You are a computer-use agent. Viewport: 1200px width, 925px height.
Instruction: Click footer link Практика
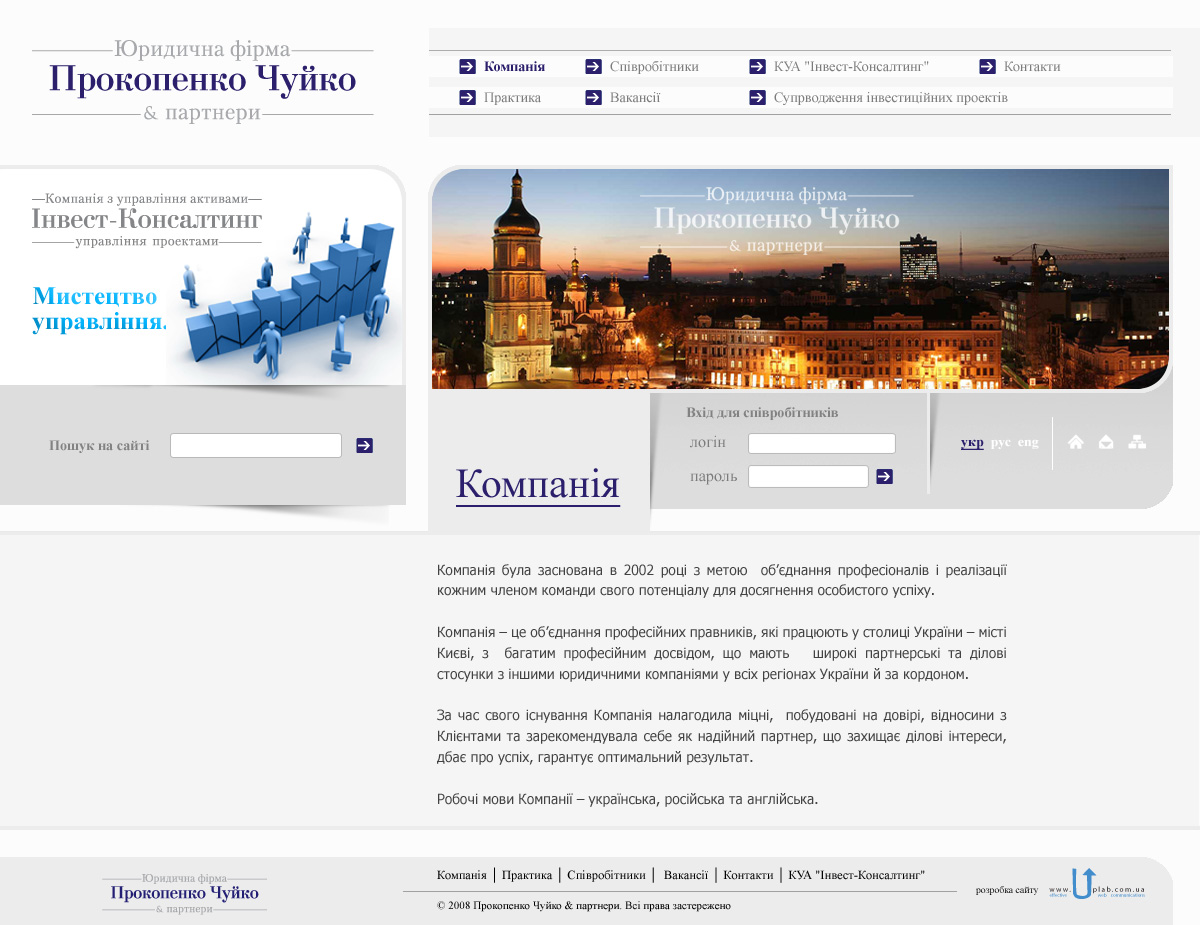pyautogui.click(x=527, y=875)
